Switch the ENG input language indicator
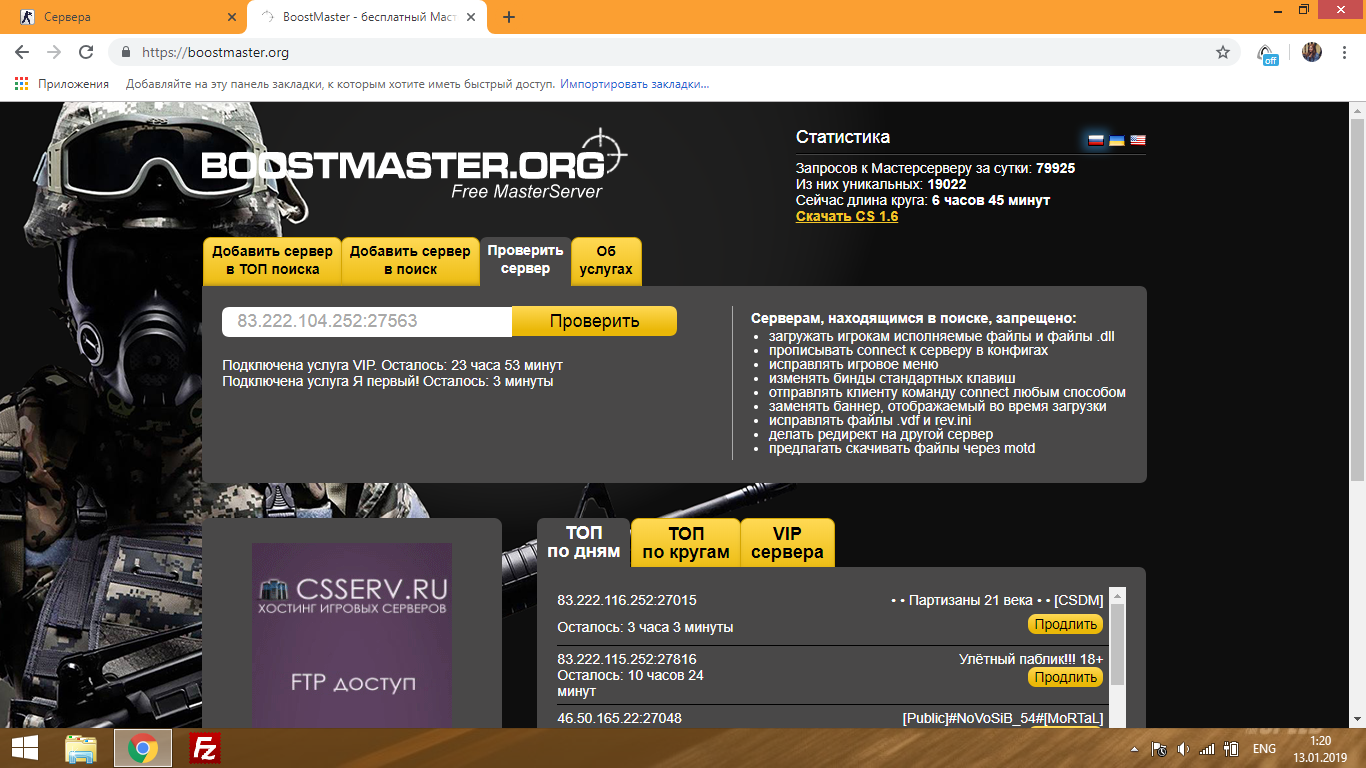 click(x=1264, y=748)
